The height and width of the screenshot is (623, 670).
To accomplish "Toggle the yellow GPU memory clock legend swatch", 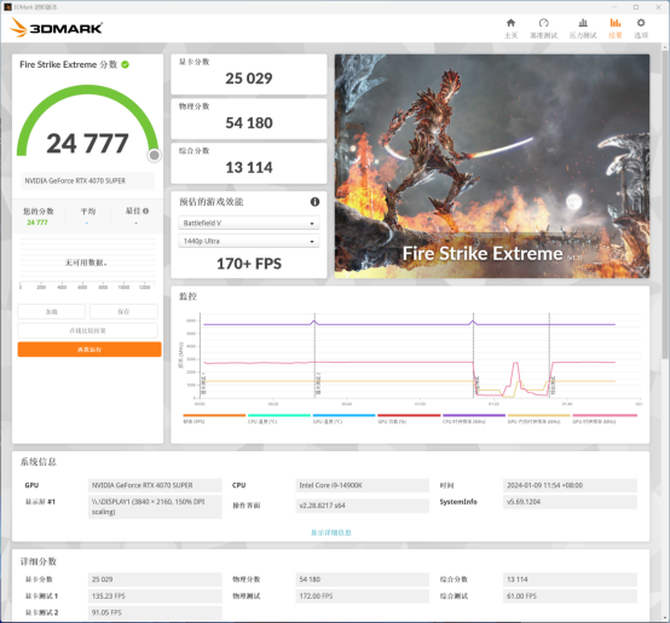I will coord(539,415).
